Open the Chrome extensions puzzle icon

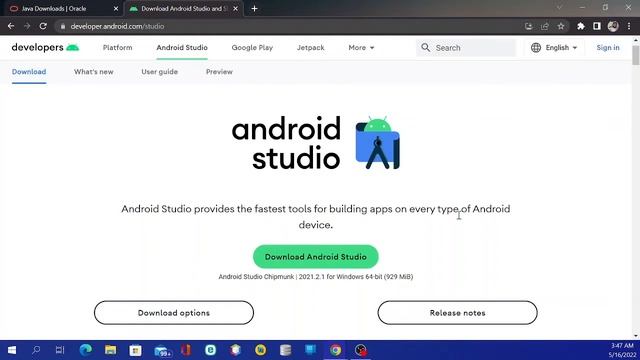(x=580, y=26)
